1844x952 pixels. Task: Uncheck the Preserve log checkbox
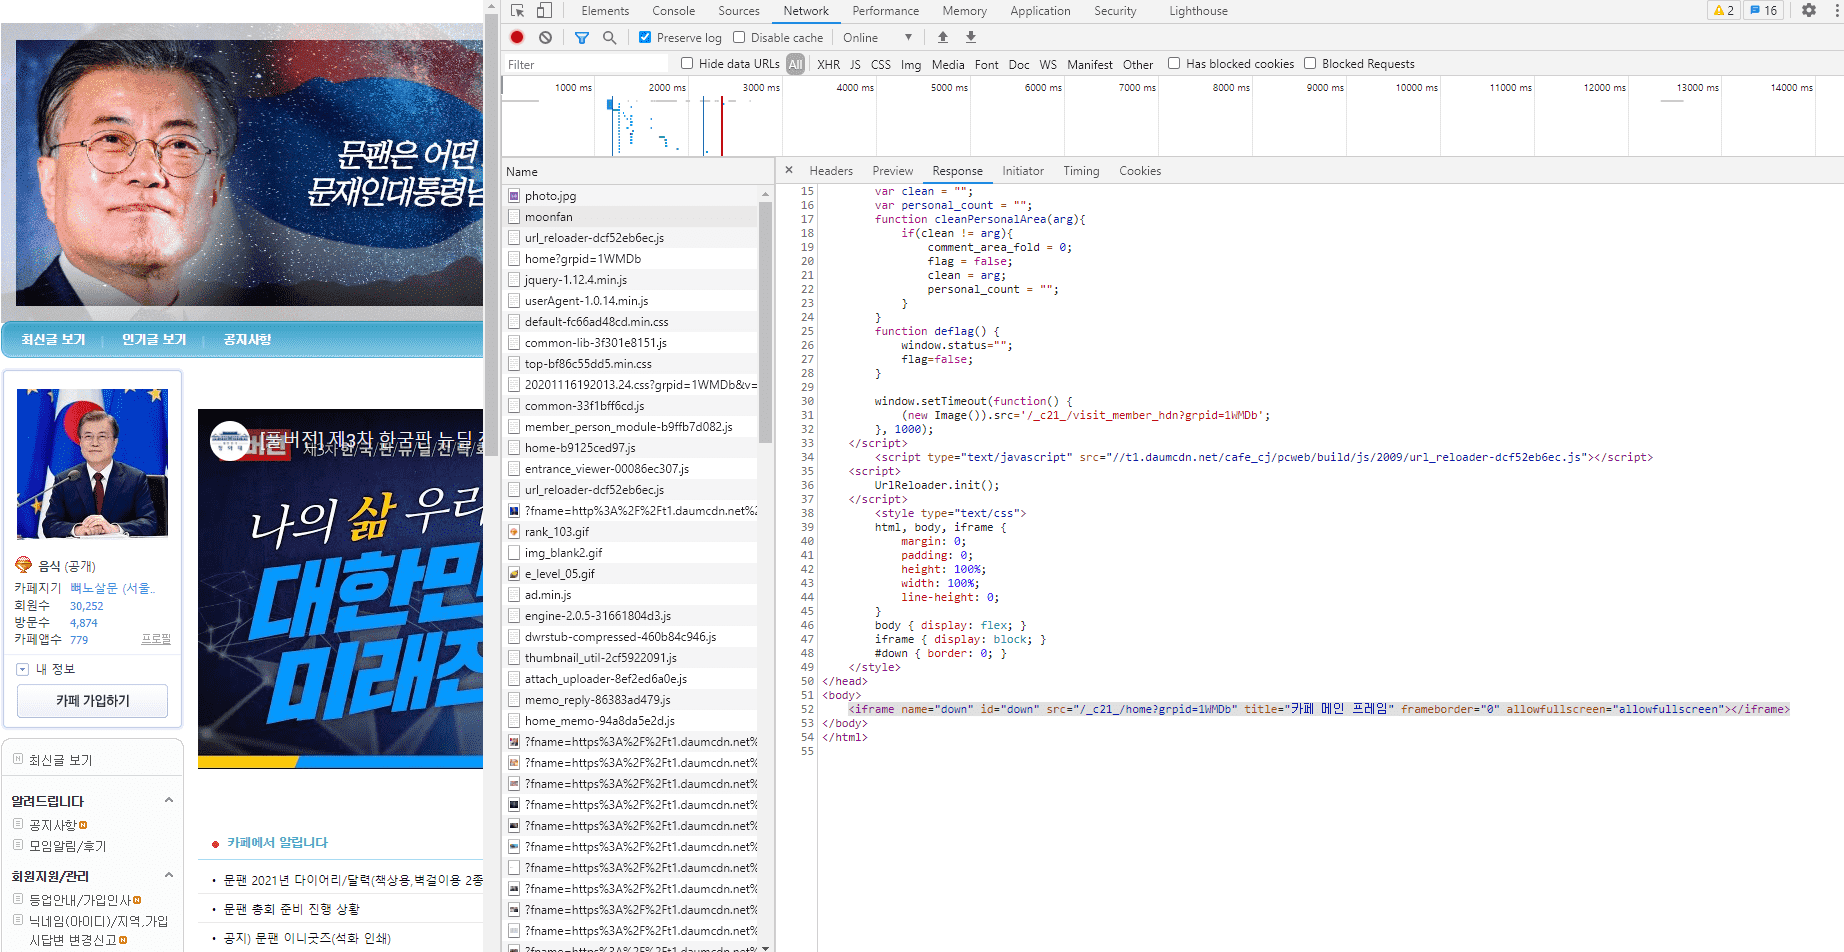[645, 38]
